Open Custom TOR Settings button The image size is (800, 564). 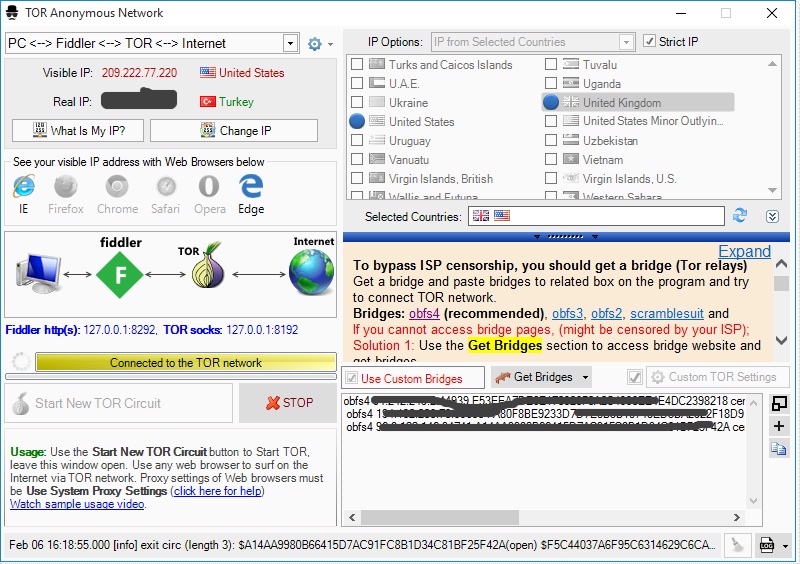717,377
